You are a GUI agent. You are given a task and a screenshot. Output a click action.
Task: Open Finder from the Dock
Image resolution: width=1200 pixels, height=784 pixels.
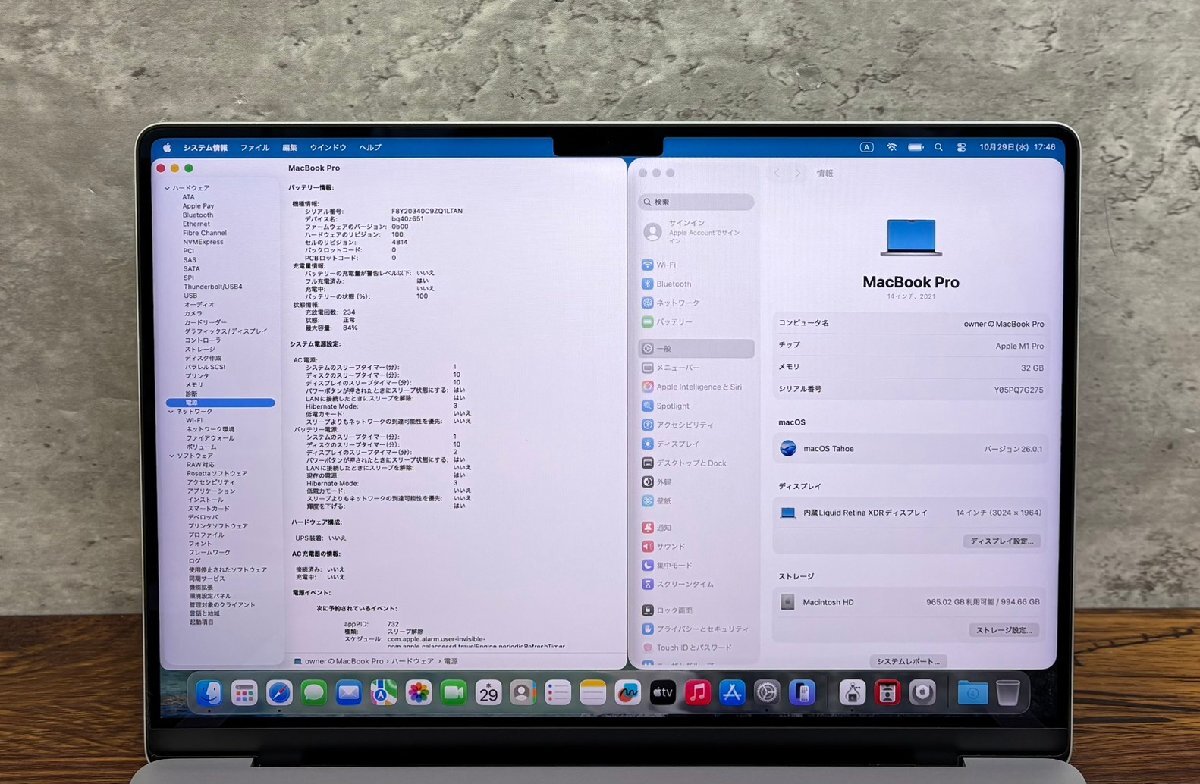click(210, 693)
